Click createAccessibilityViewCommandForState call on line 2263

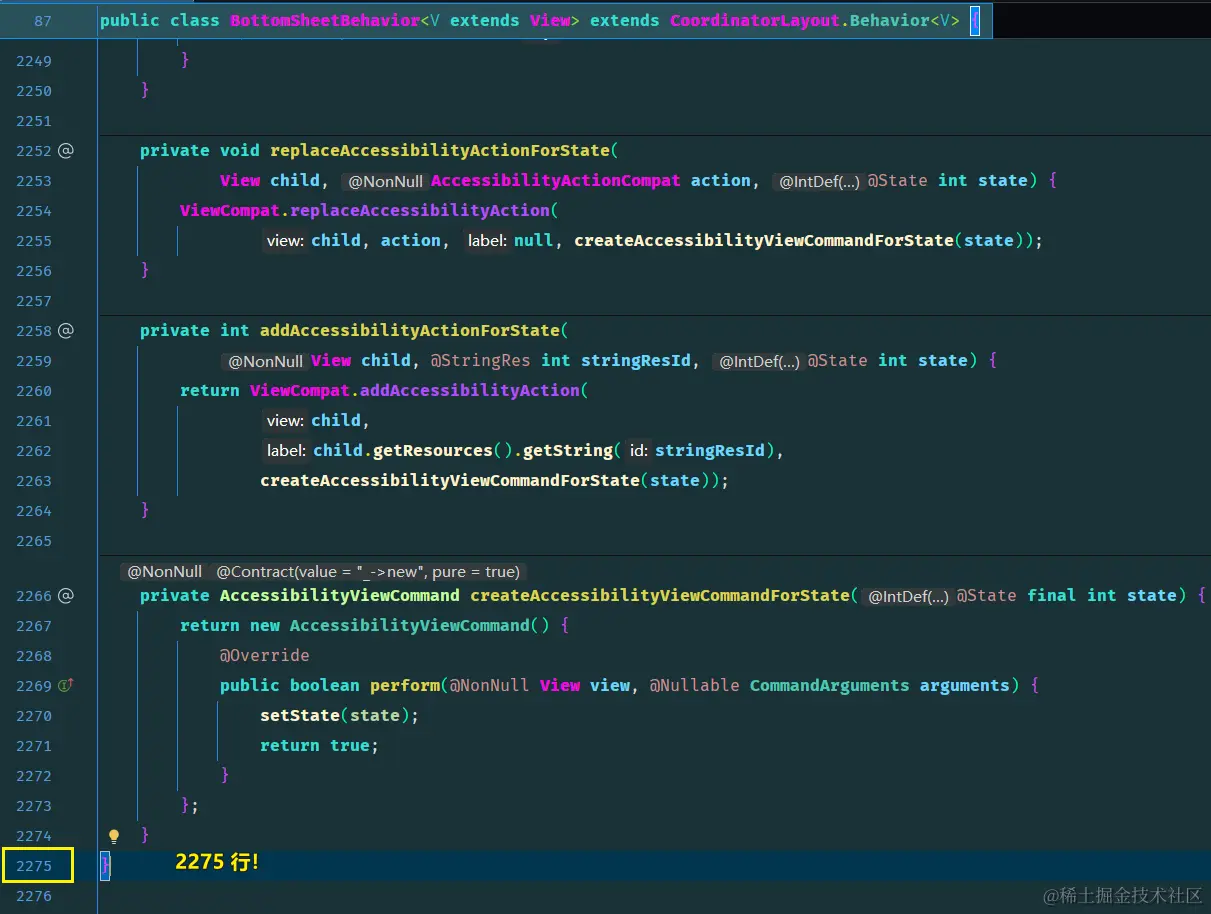pos(450,481)
